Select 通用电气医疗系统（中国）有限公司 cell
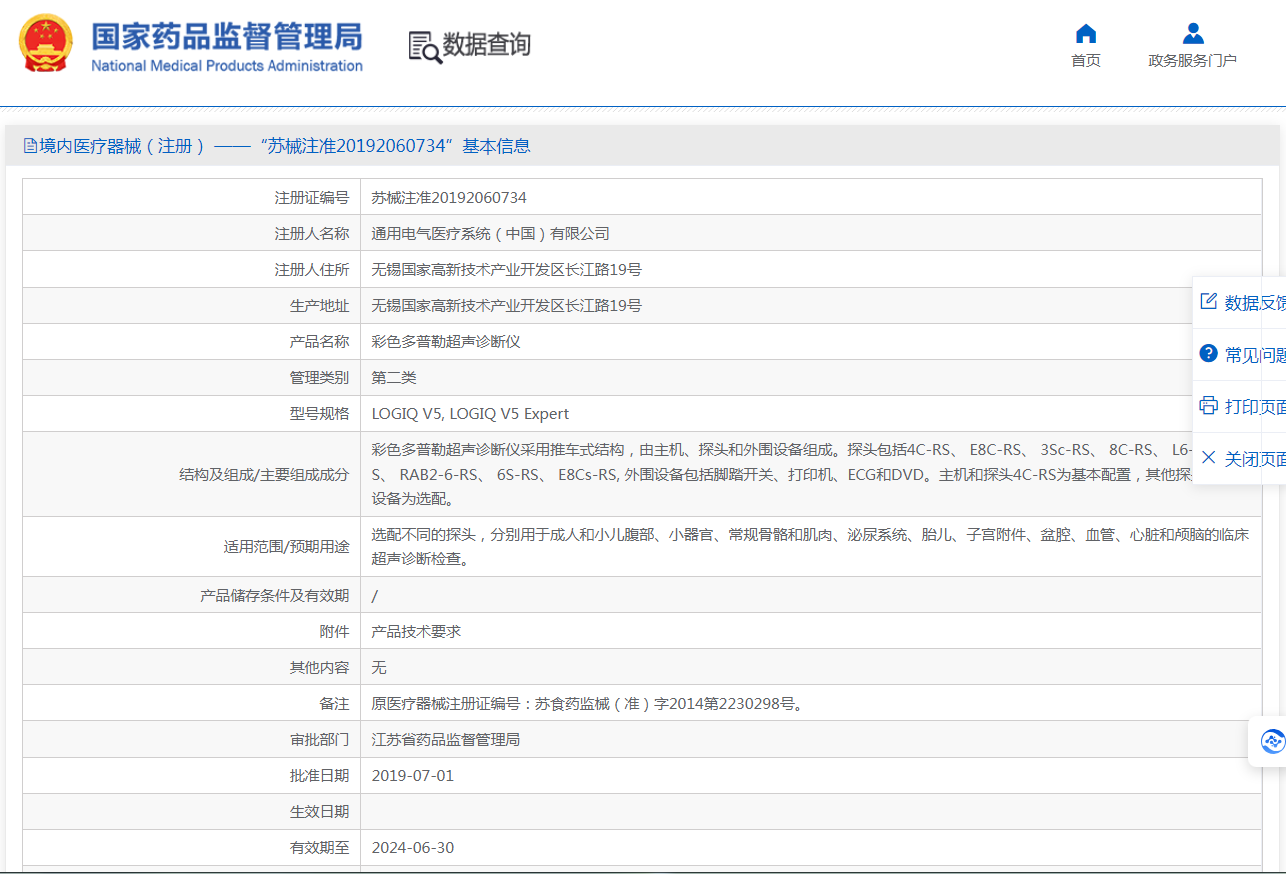 pyautogui.click(x=490, y=234)
